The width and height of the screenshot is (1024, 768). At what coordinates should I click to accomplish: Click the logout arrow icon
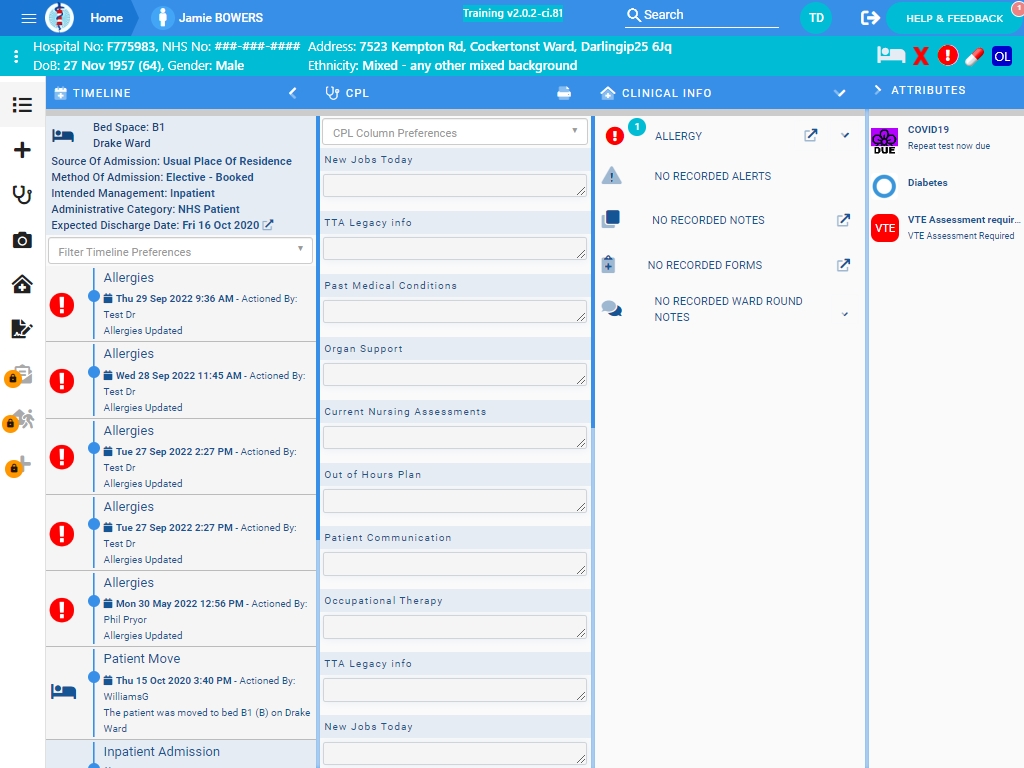pos(870,18)
